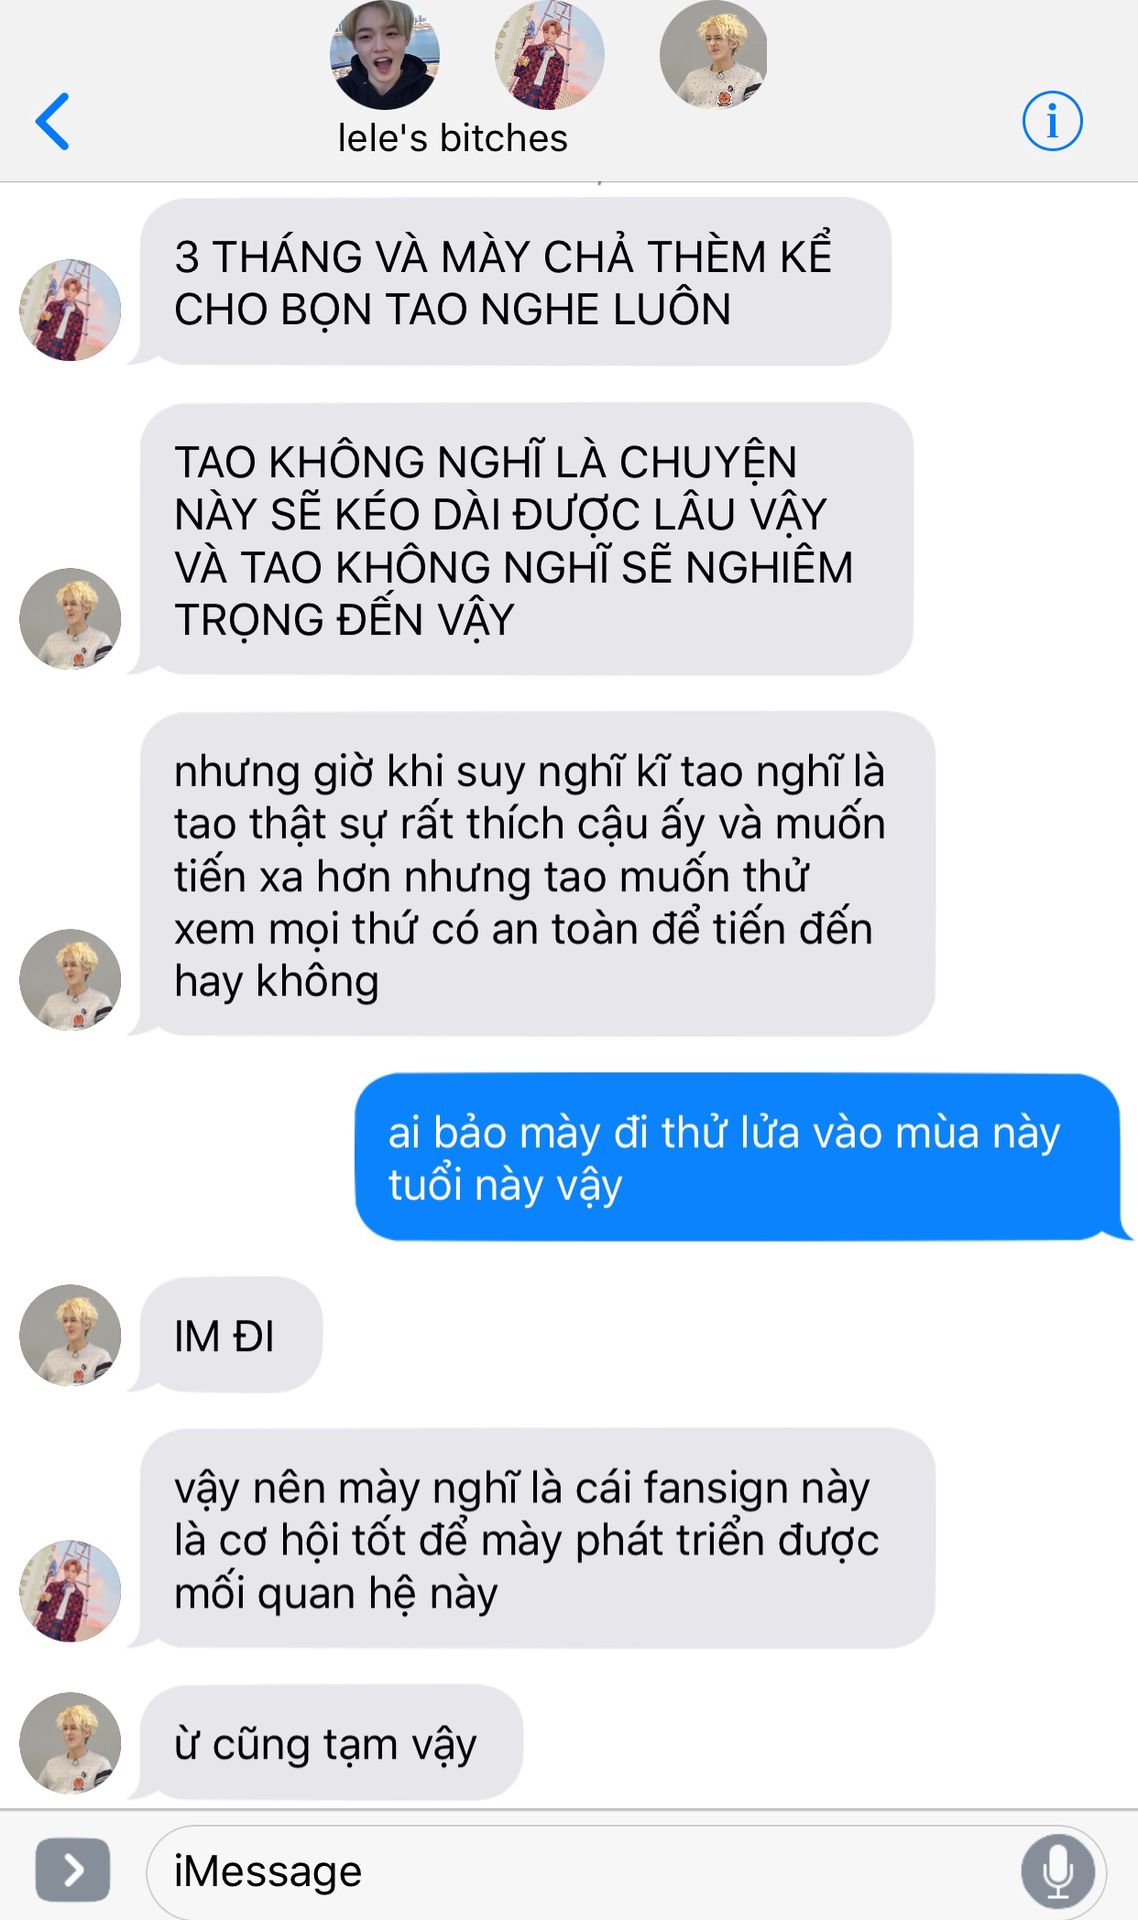The height and width of the screenshot is (1920, 1138).
Task: Open the lele's bitches group title
Action: (452, 138)
